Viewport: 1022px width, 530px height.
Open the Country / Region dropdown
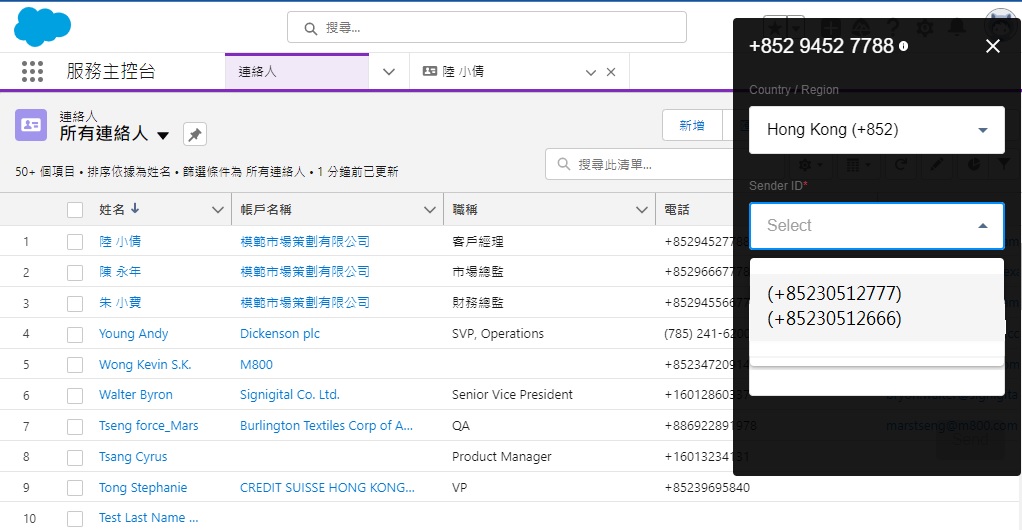pyautogui.click(x=876, y=130)
